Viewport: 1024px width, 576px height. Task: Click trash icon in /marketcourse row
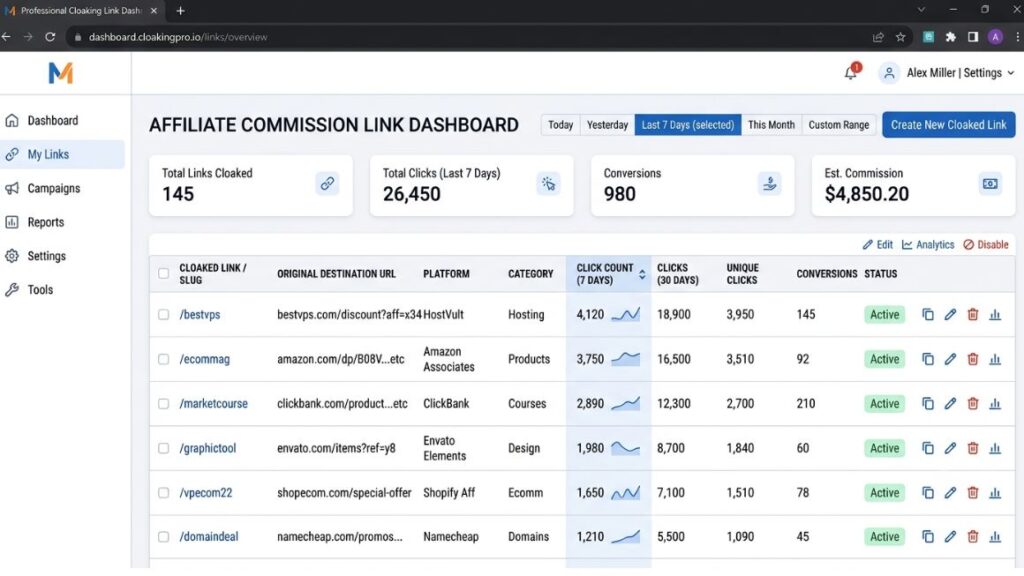972,404
